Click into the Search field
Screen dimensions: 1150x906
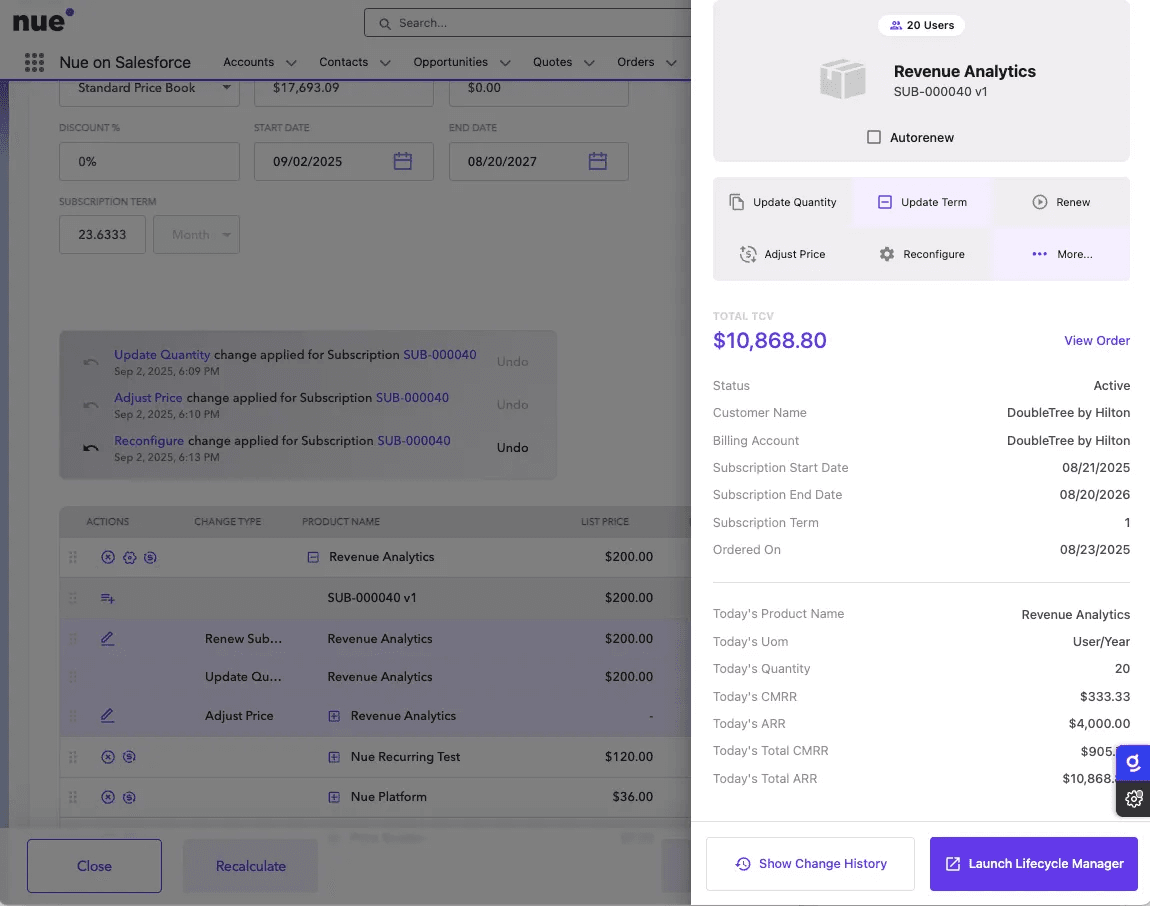[x=528, y=23]
